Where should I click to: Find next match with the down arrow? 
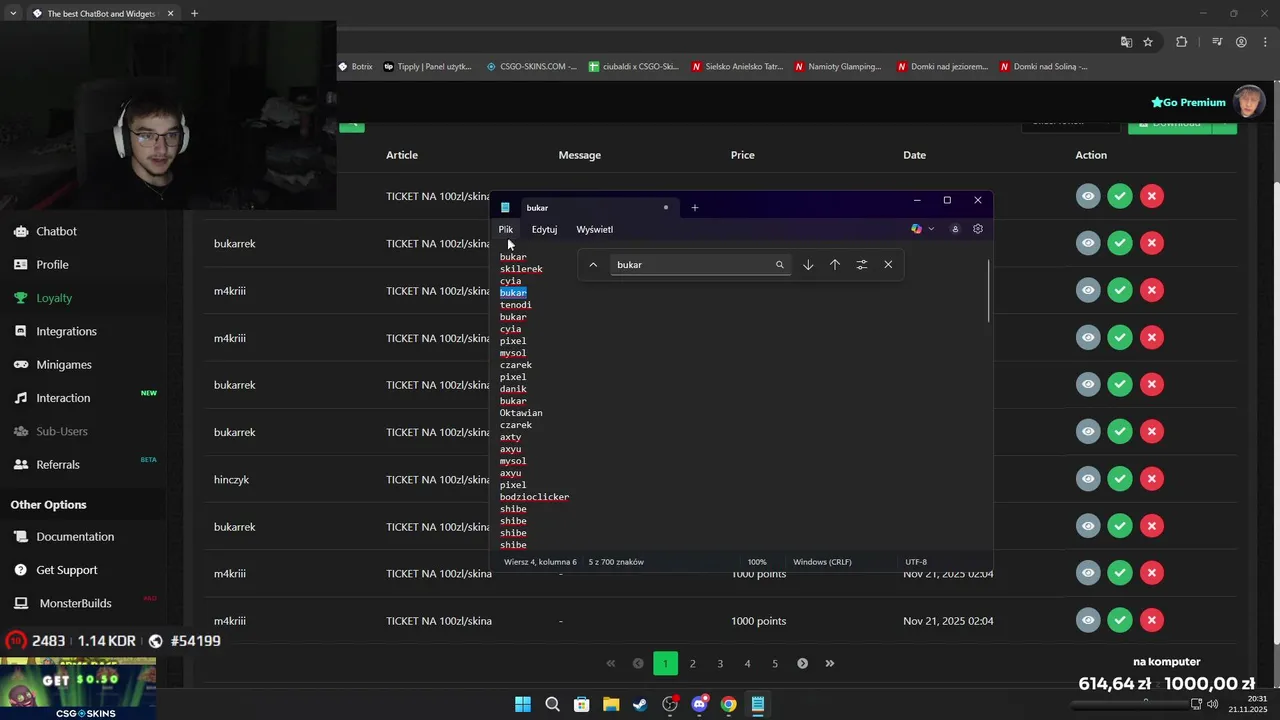click(x=808, y=265)
